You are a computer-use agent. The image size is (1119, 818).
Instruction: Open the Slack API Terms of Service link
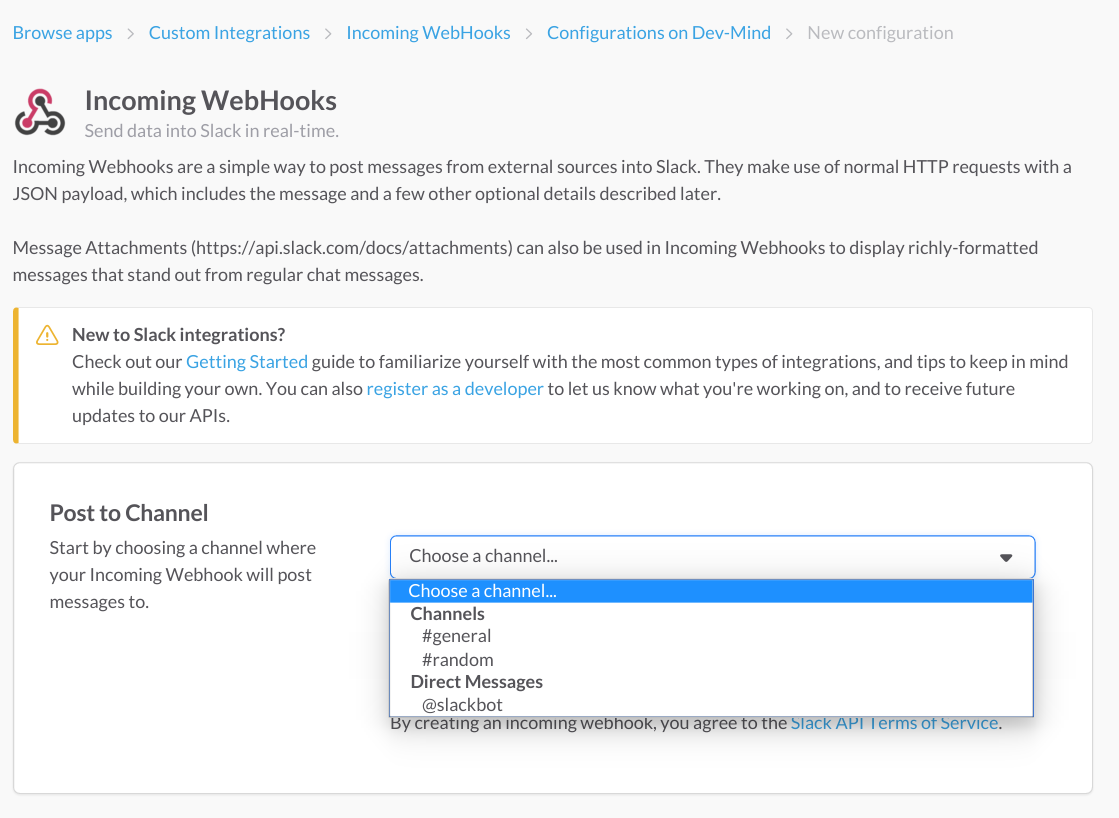point(894,723)
